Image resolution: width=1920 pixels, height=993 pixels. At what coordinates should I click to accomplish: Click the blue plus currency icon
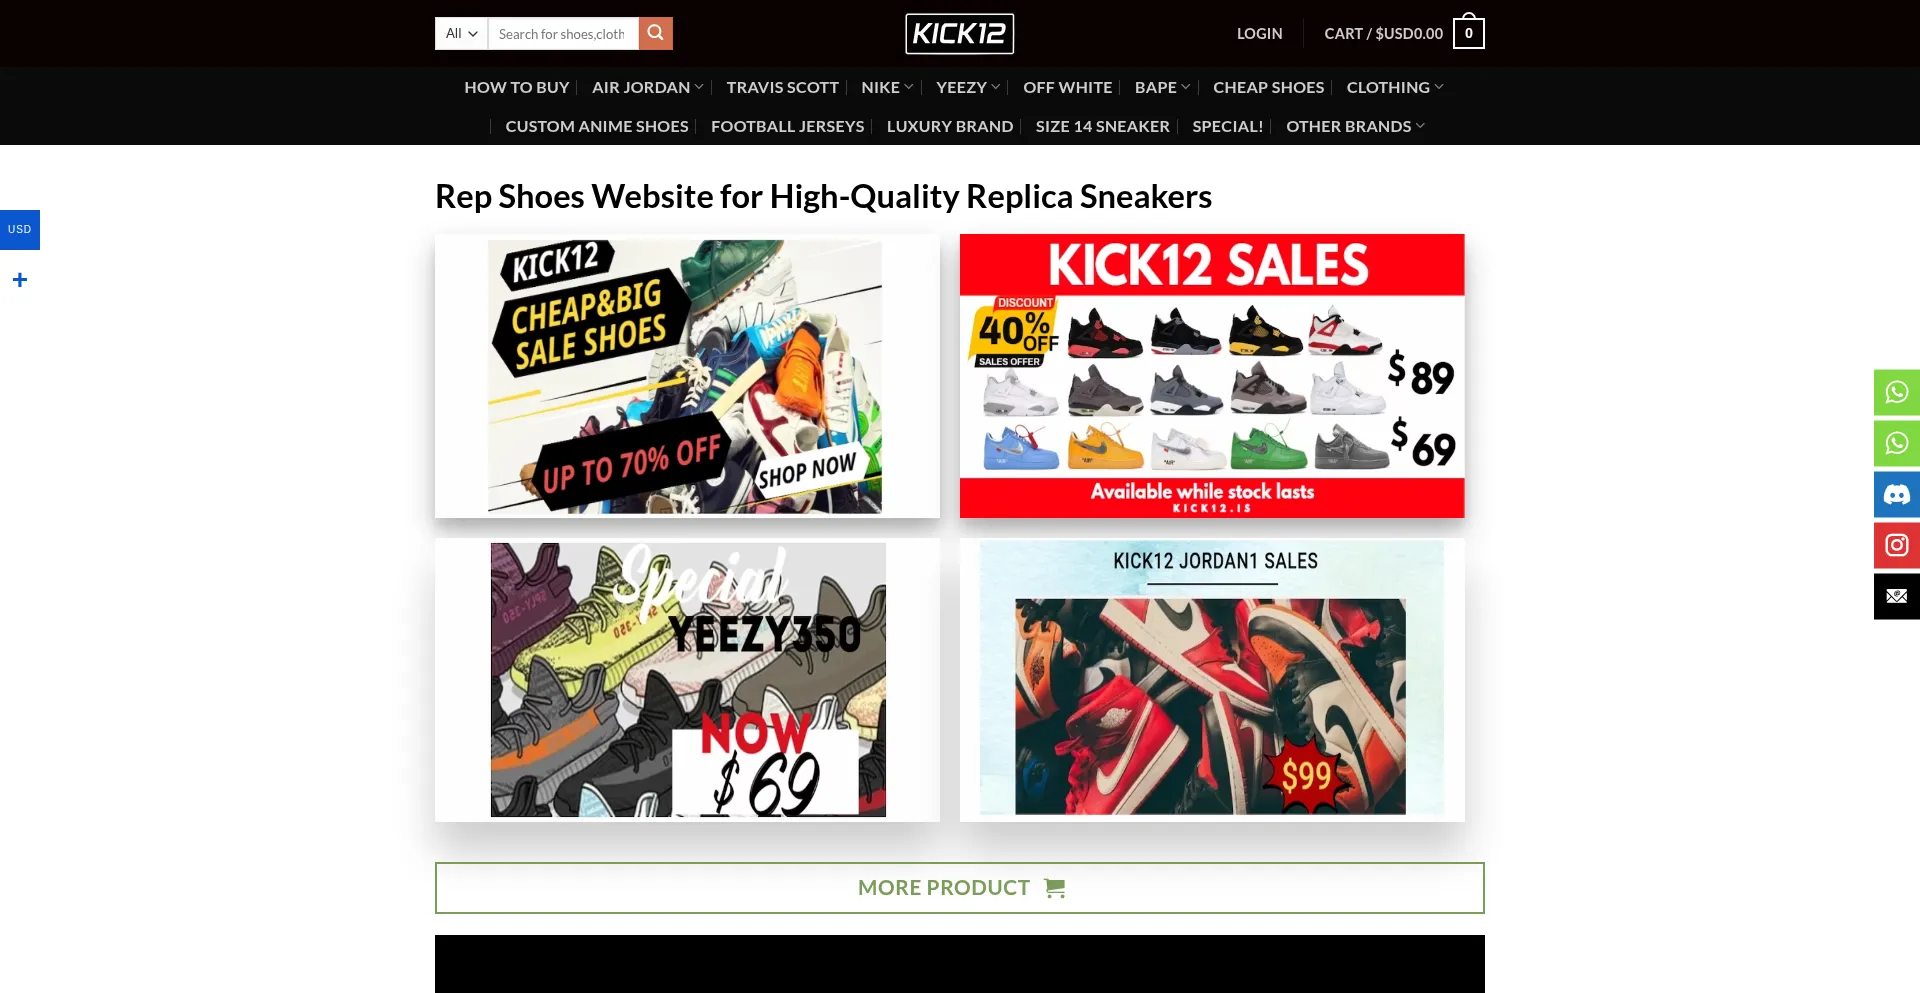click(x=20, y=280)
